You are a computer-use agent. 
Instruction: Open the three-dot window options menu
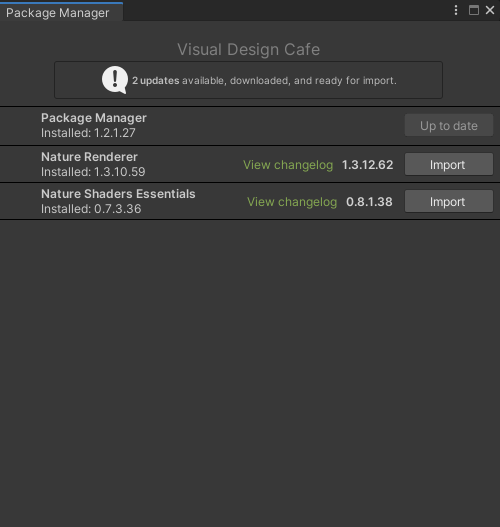(456, 10)
